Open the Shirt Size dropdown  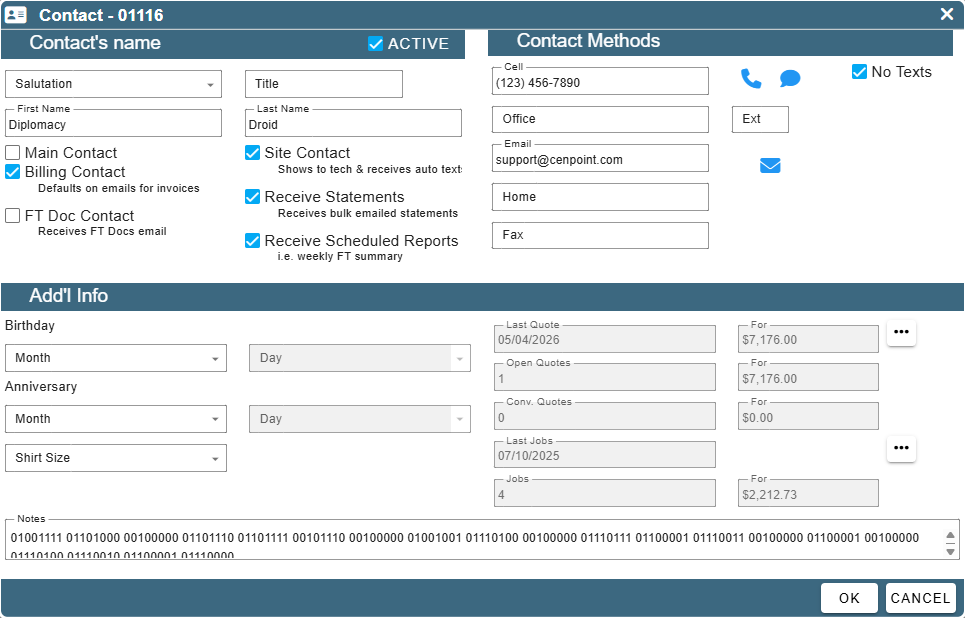pos(116,458)
